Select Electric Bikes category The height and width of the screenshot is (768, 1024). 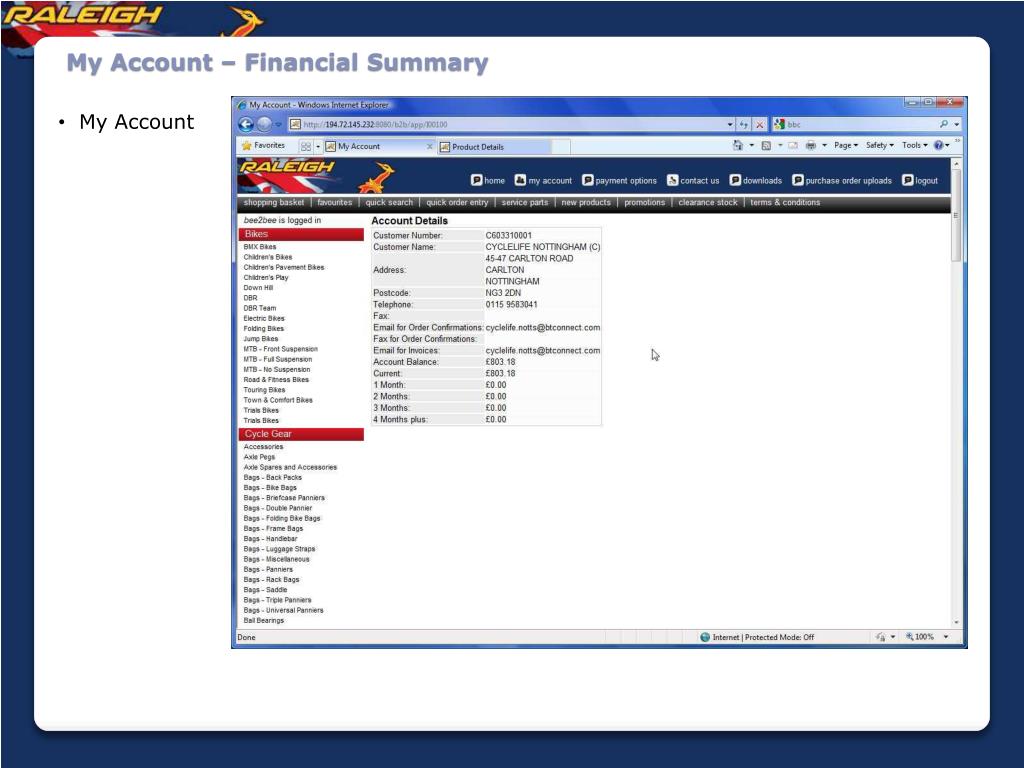264,319
